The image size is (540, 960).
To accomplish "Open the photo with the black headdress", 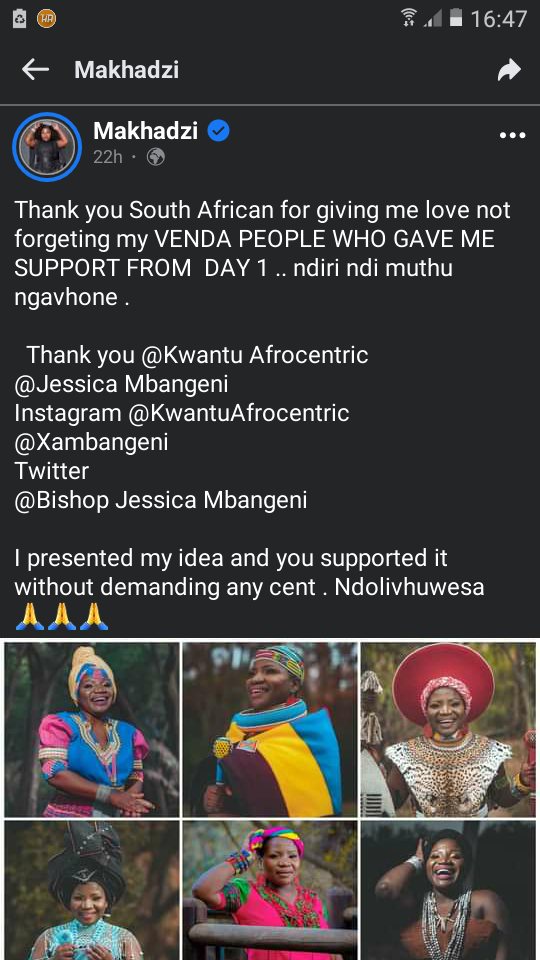I will pyautogui.click(x=92, y=890).
